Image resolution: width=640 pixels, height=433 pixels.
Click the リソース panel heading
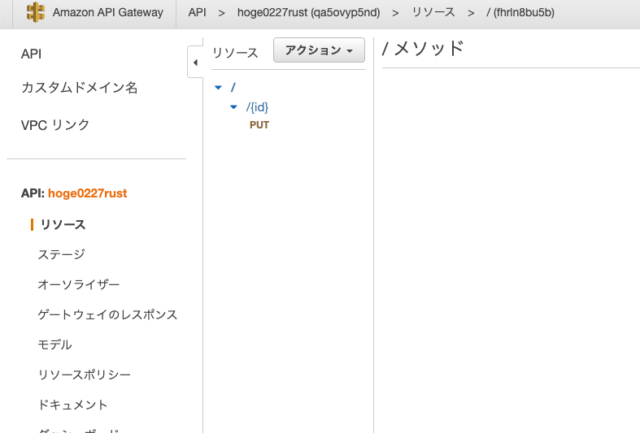pos(235,53)
